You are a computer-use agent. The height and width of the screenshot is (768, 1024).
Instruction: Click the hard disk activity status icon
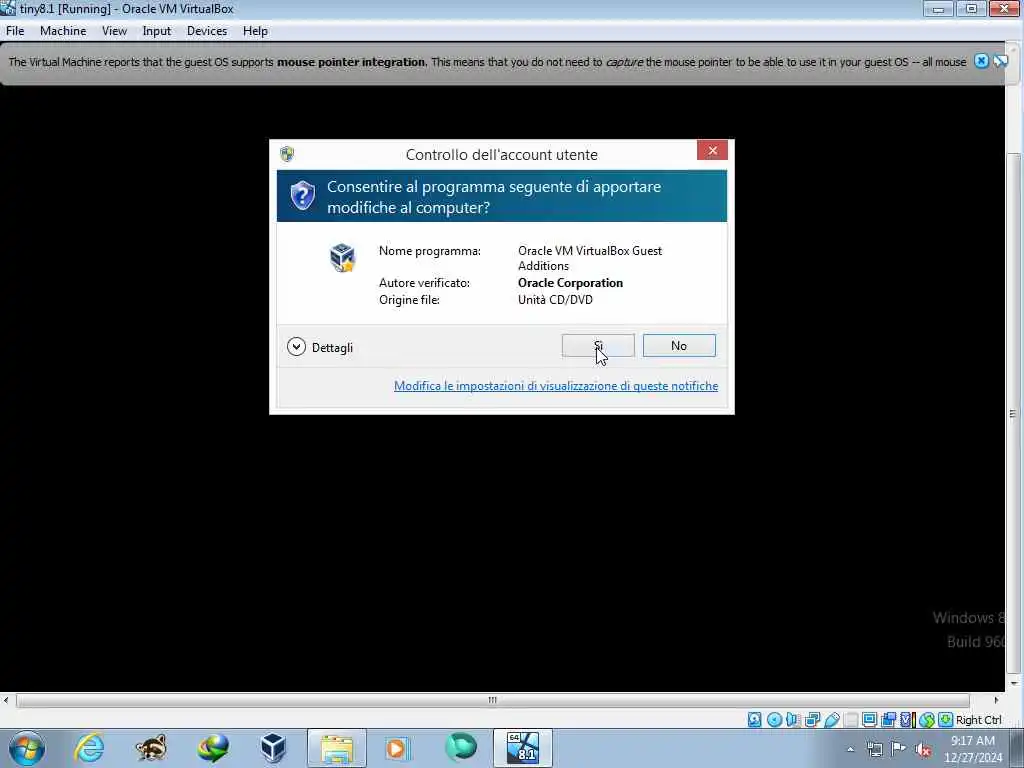754,720
